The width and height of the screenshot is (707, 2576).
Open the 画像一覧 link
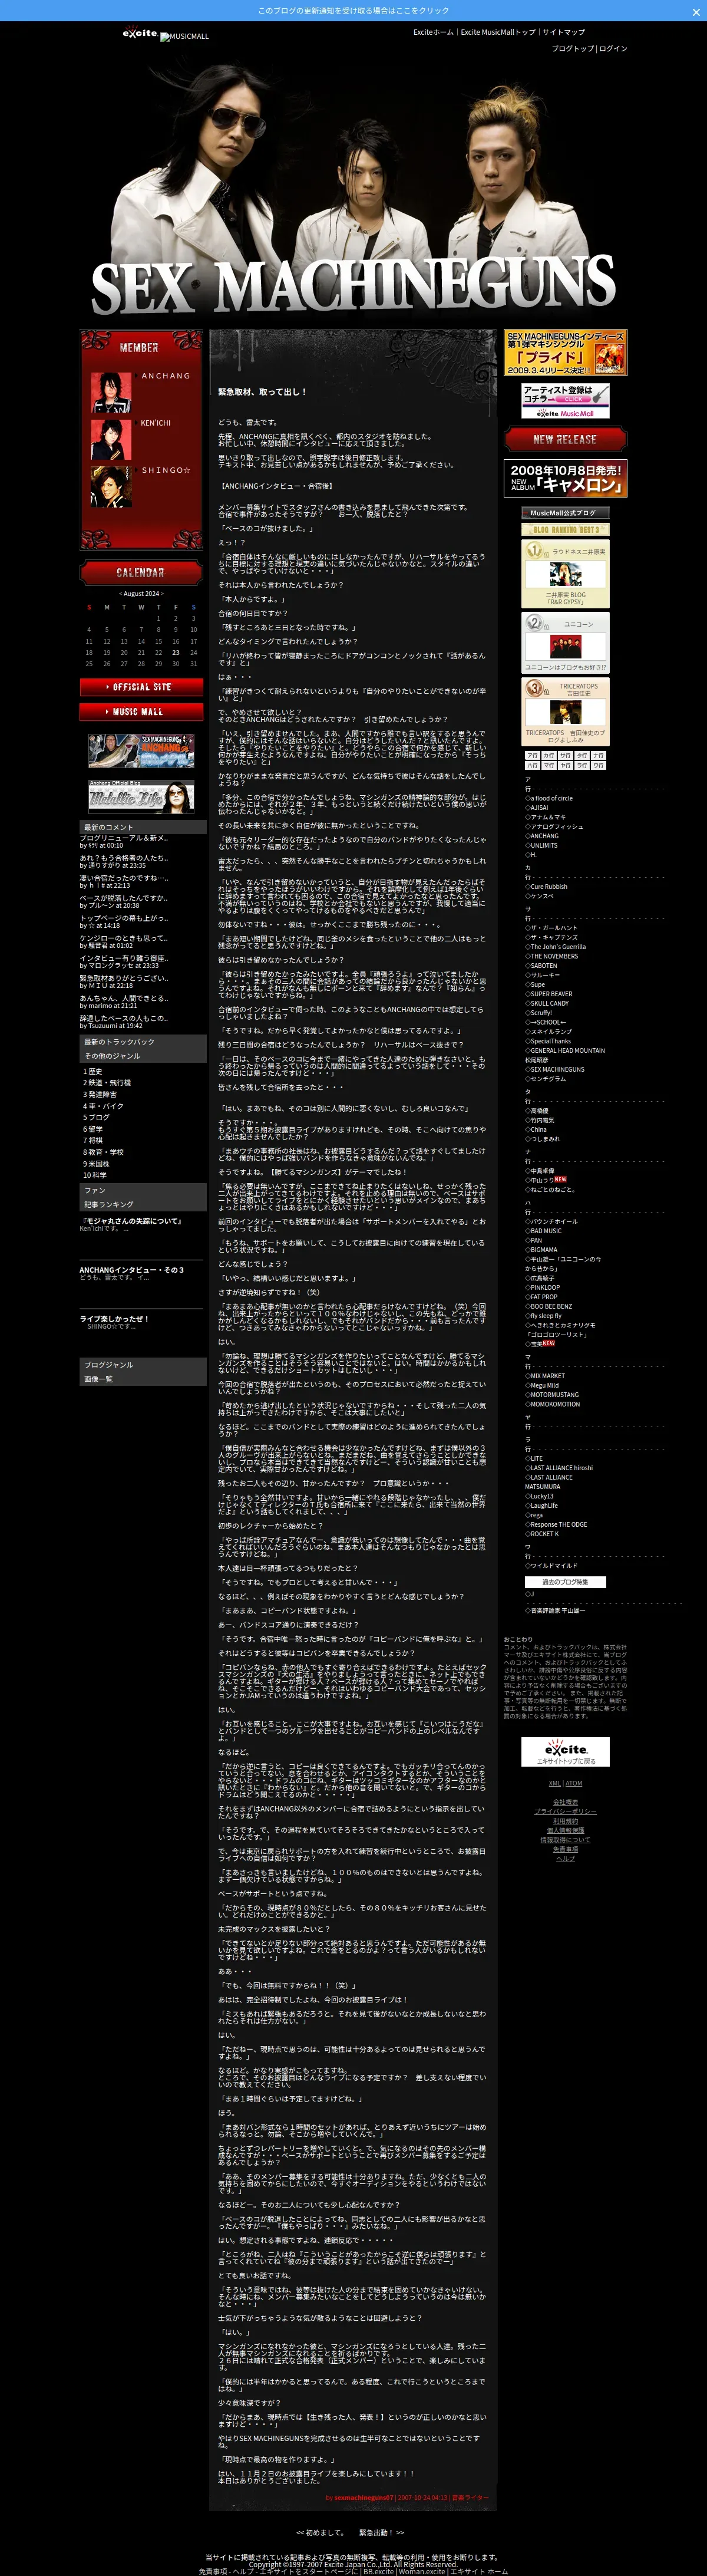coord(98,1379)
